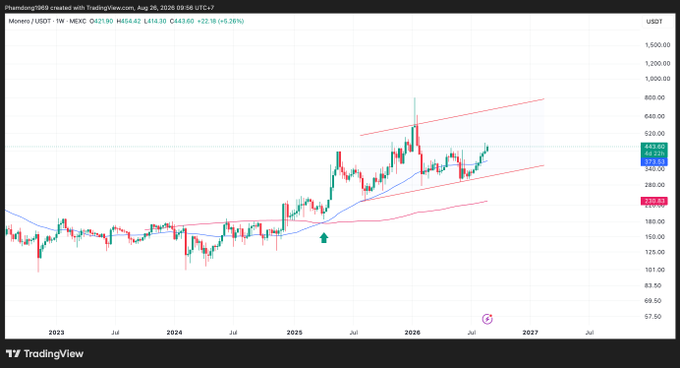Click the close value C443.60

click(182, 21)
